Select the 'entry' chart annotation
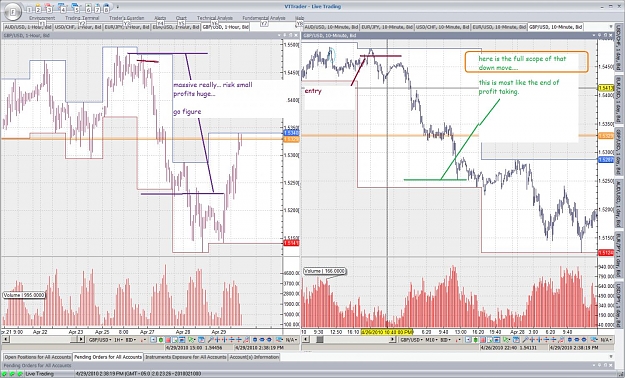 point(313,91)
